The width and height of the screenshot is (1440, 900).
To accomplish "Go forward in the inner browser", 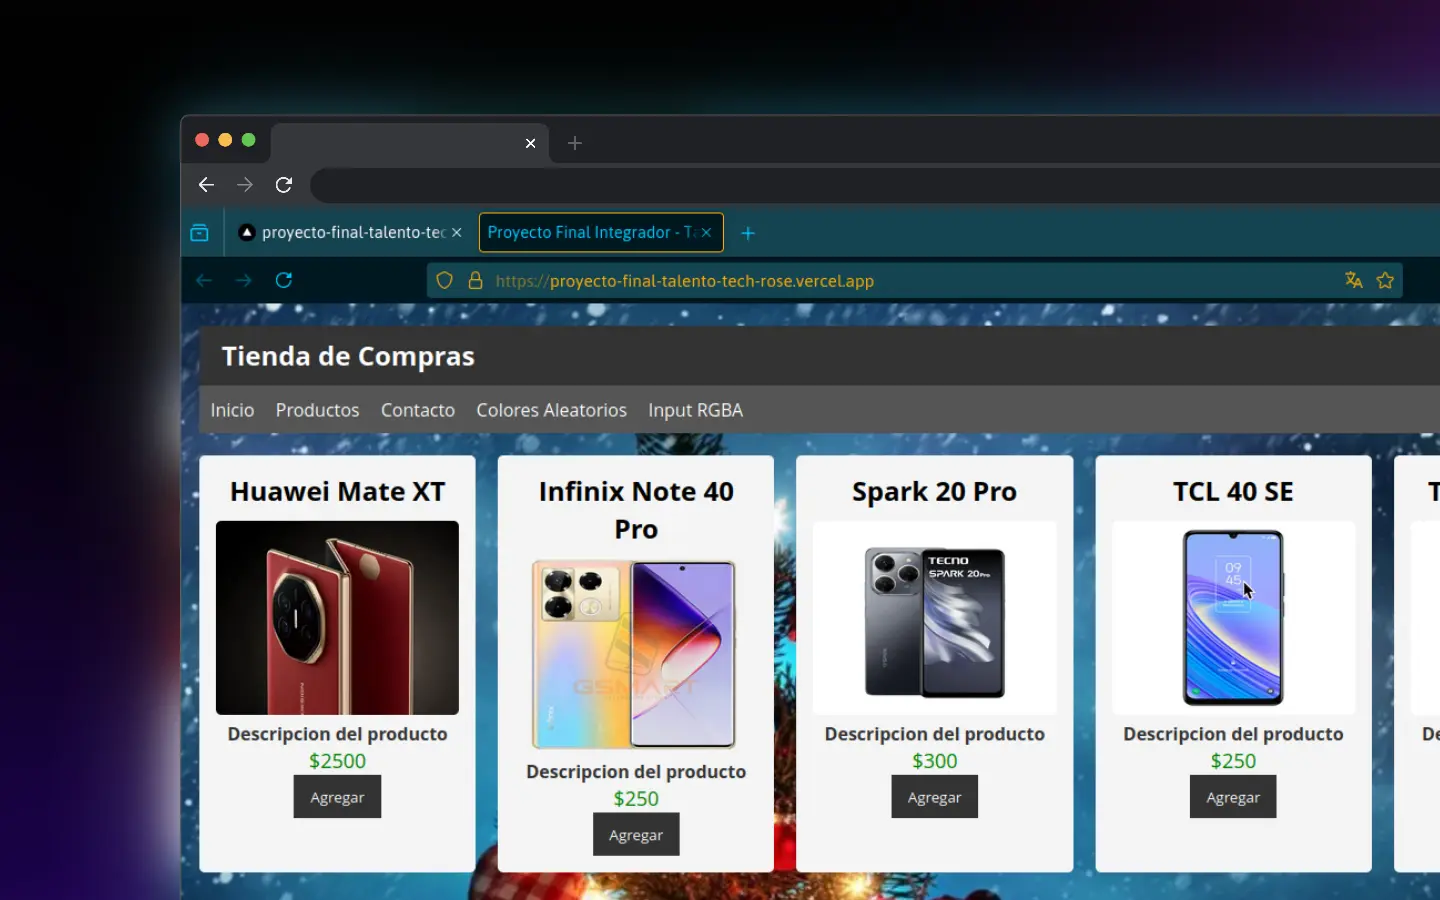I will (x=244, y=280).
